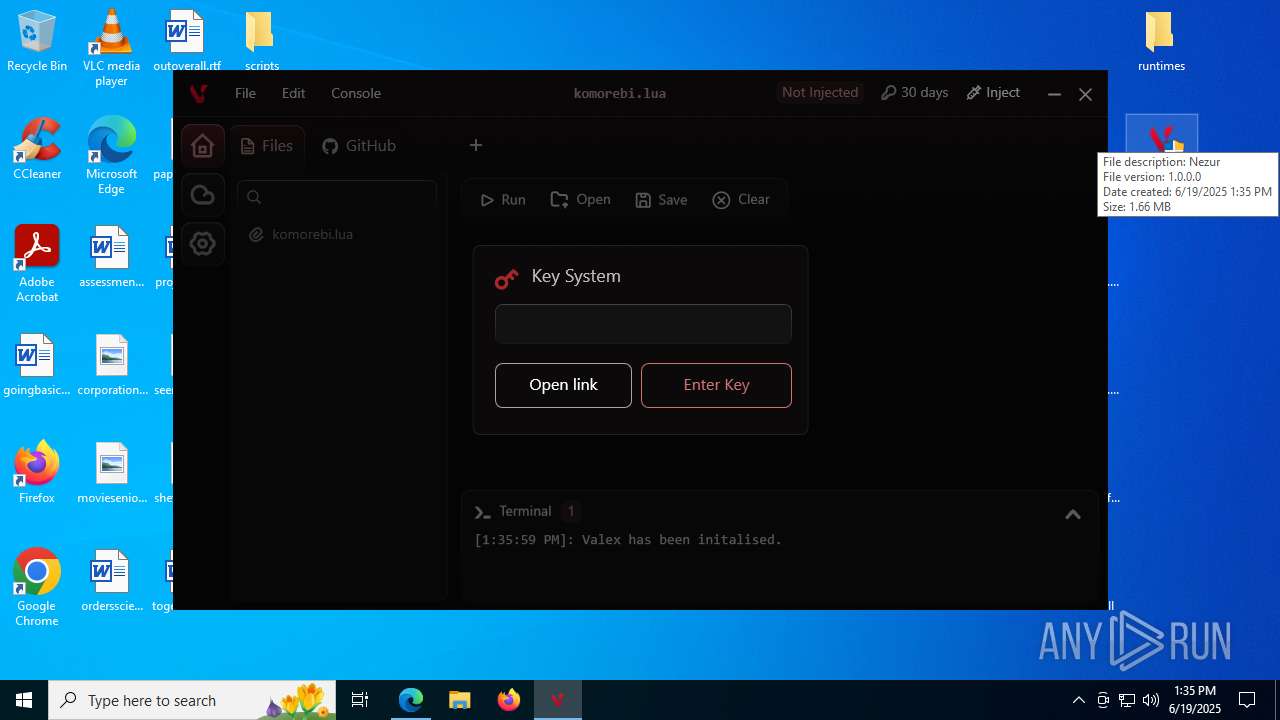
Task: Select the CCleaner desktop icon
Action: pyautogui.click(x=37, y=149)
